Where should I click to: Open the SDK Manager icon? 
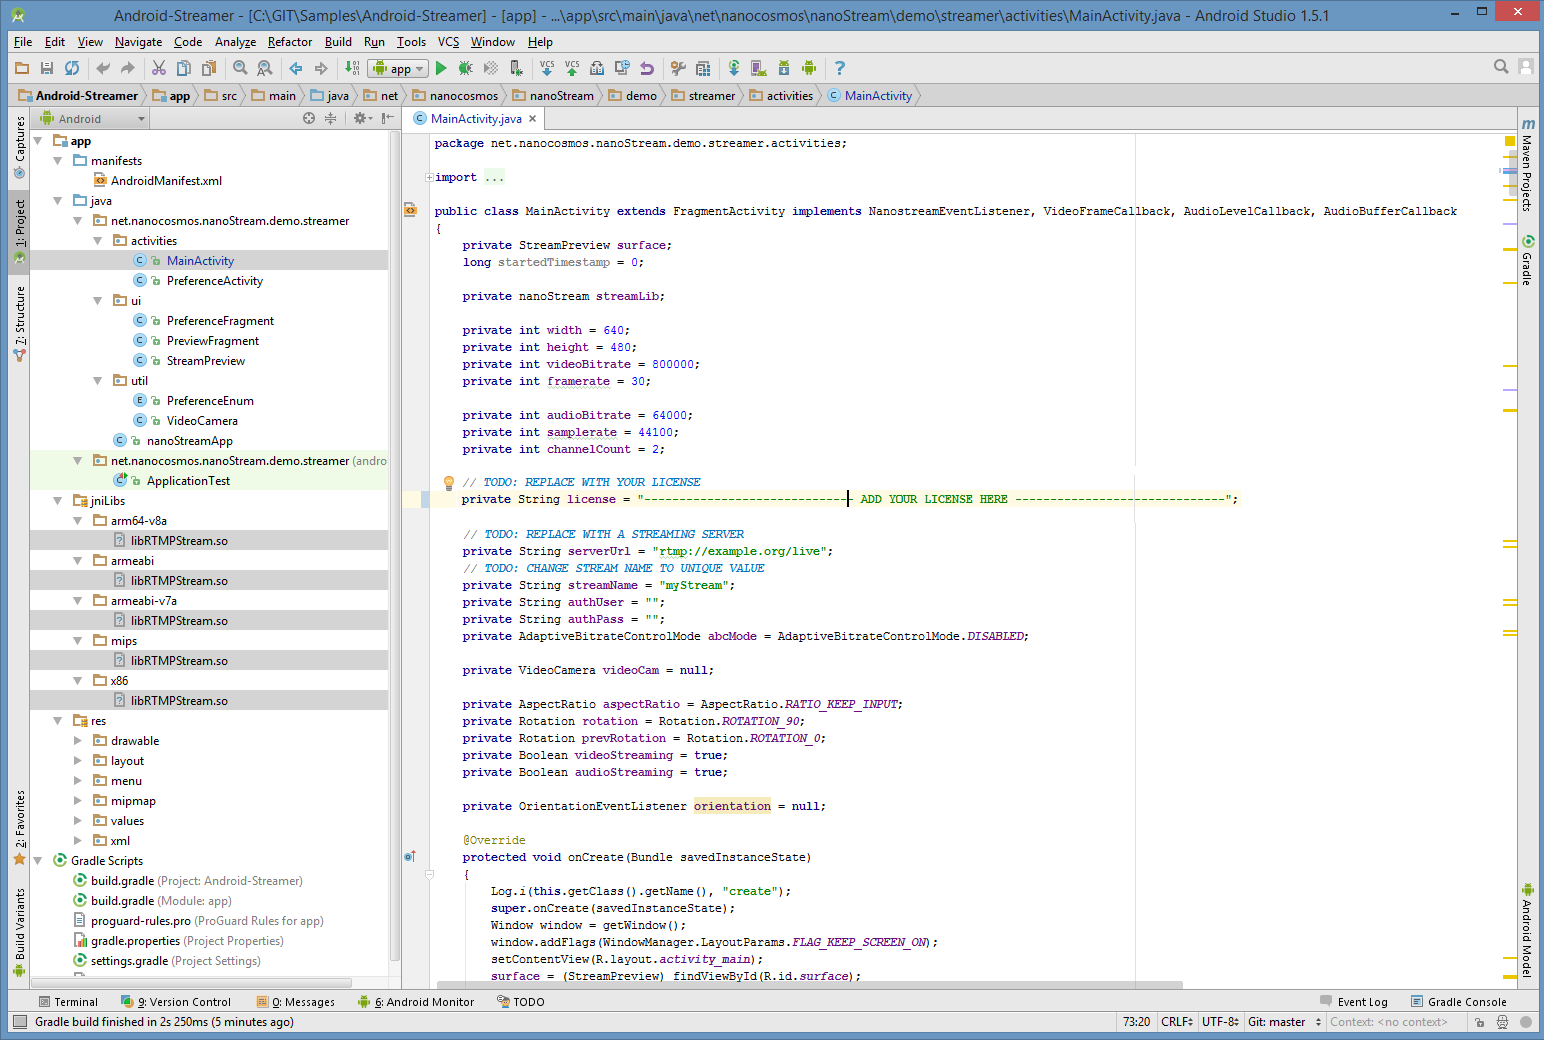[784, 68]
